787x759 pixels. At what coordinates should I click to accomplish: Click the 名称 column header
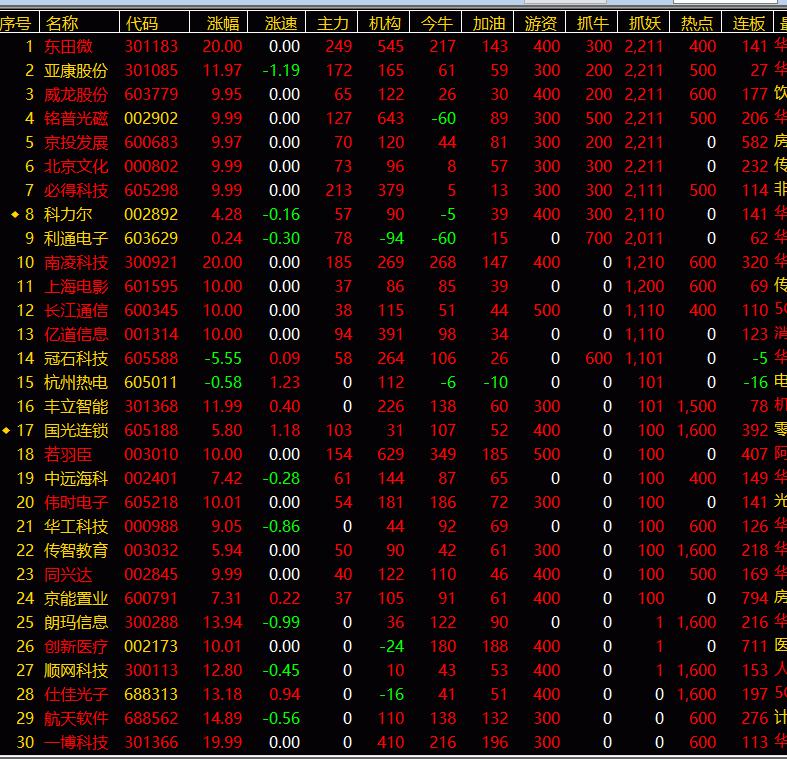pyautogui.click(x=62, y=23)
